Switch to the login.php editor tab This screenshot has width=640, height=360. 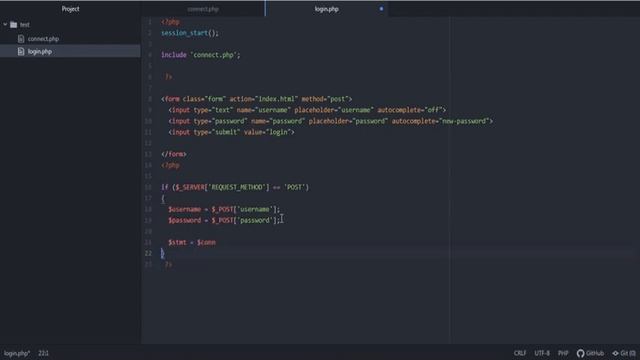point(326,9)
